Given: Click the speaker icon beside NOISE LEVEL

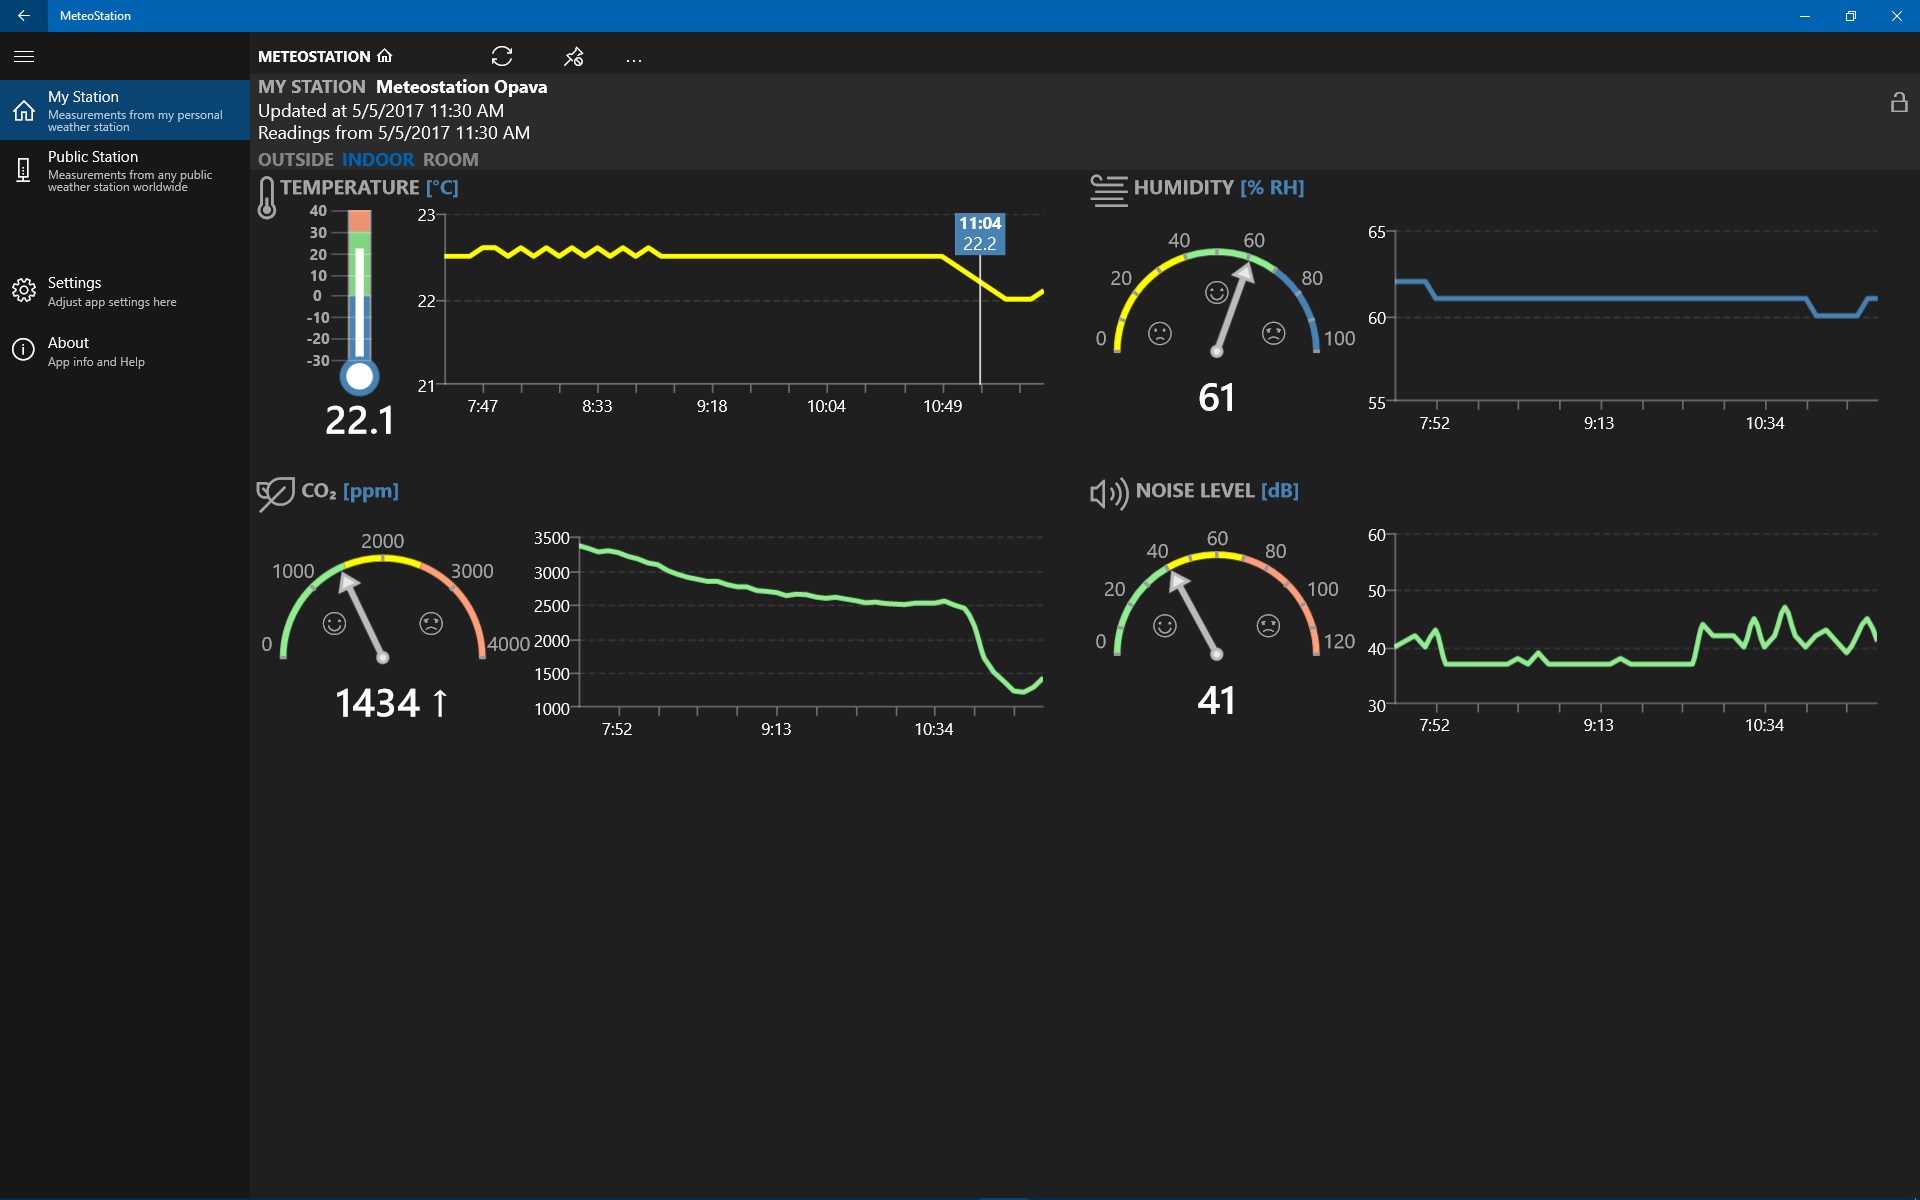Looking at the screenshot, I should tap(1107, 492).
